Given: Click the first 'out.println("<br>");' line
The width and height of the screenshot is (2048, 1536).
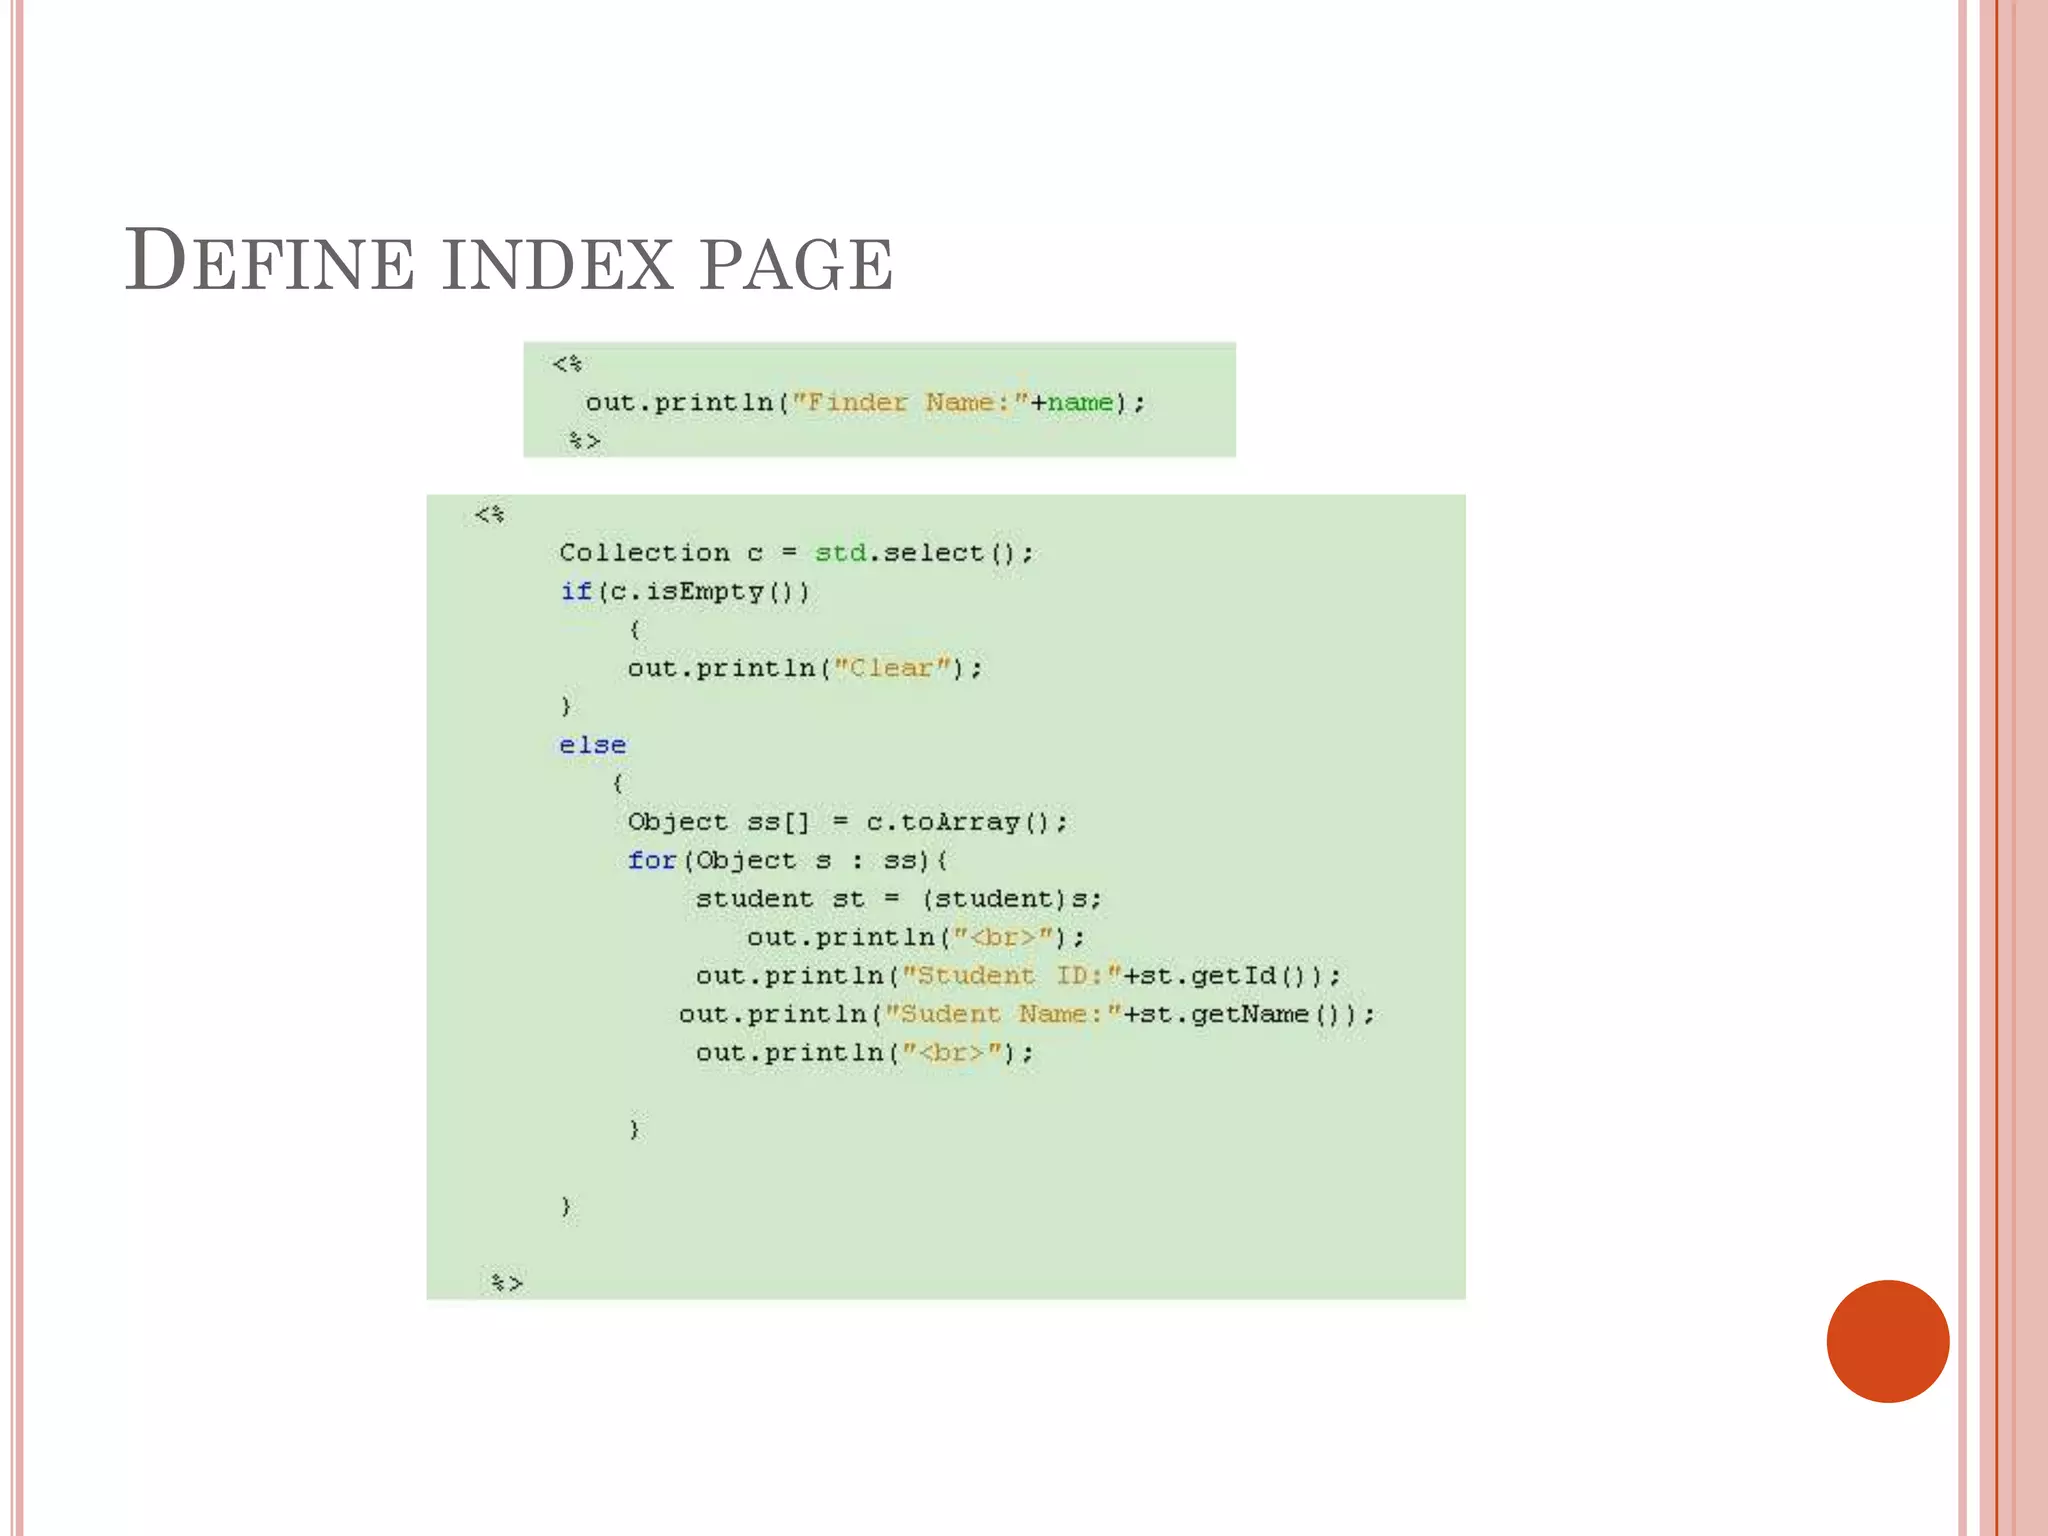Looking at the screenshot, I should point(916,938).
